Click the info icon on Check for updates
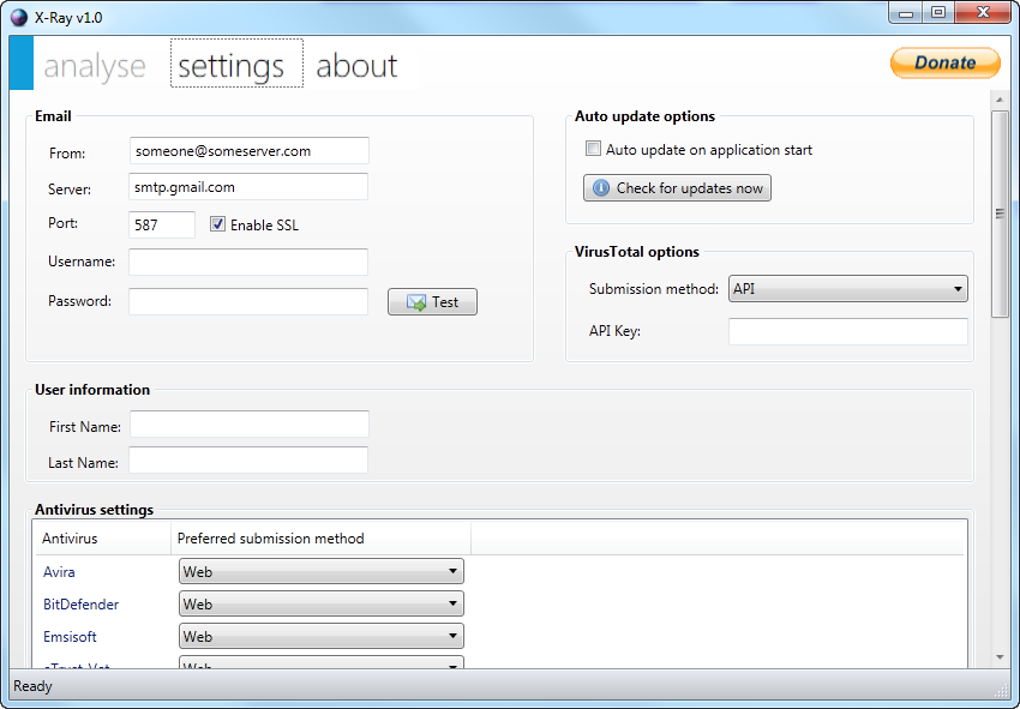 (x=601, y=188)
